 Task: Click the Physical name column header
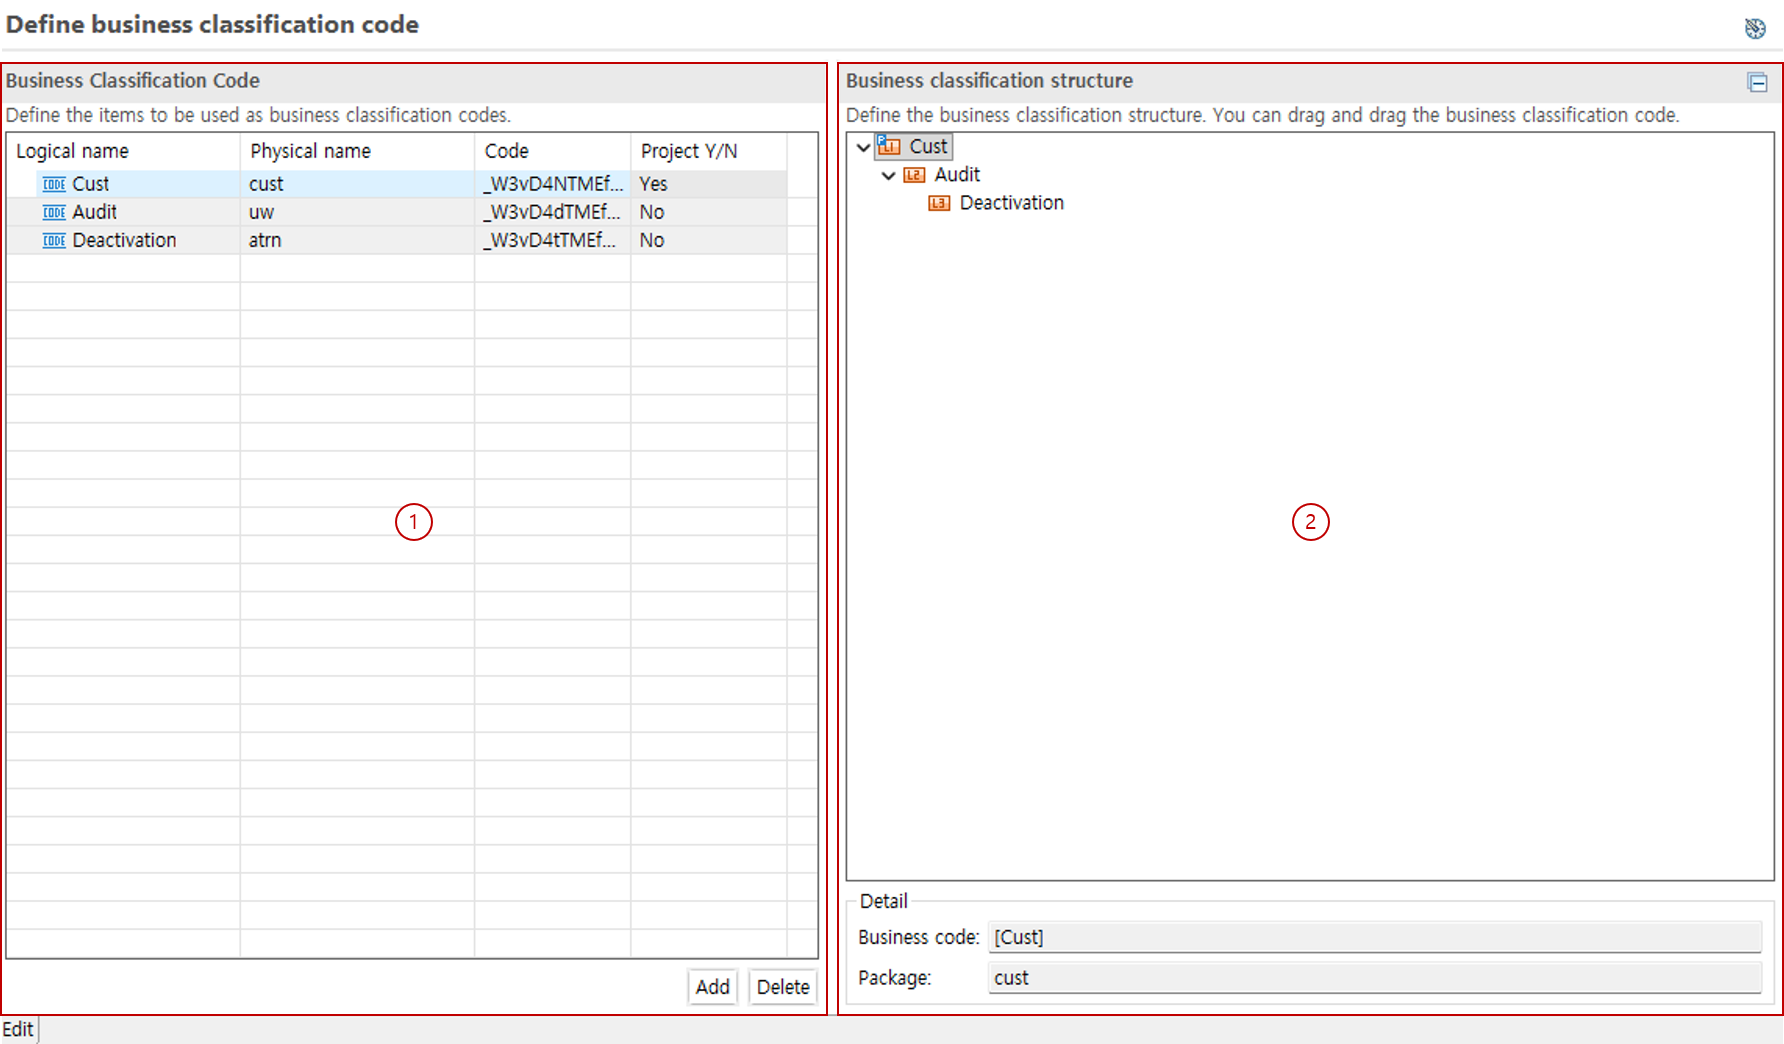click(x=310, y=151)
